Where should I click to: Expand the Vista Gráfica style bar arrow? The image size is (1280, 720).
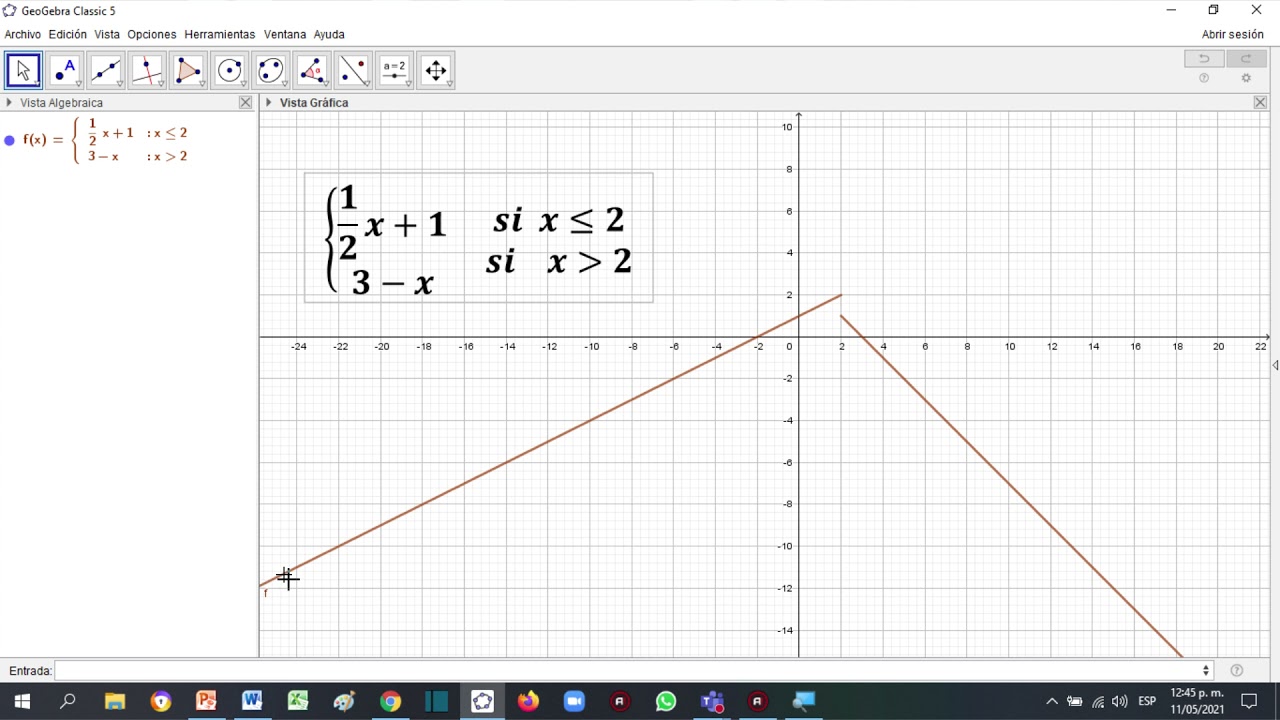tap(268, 102)
